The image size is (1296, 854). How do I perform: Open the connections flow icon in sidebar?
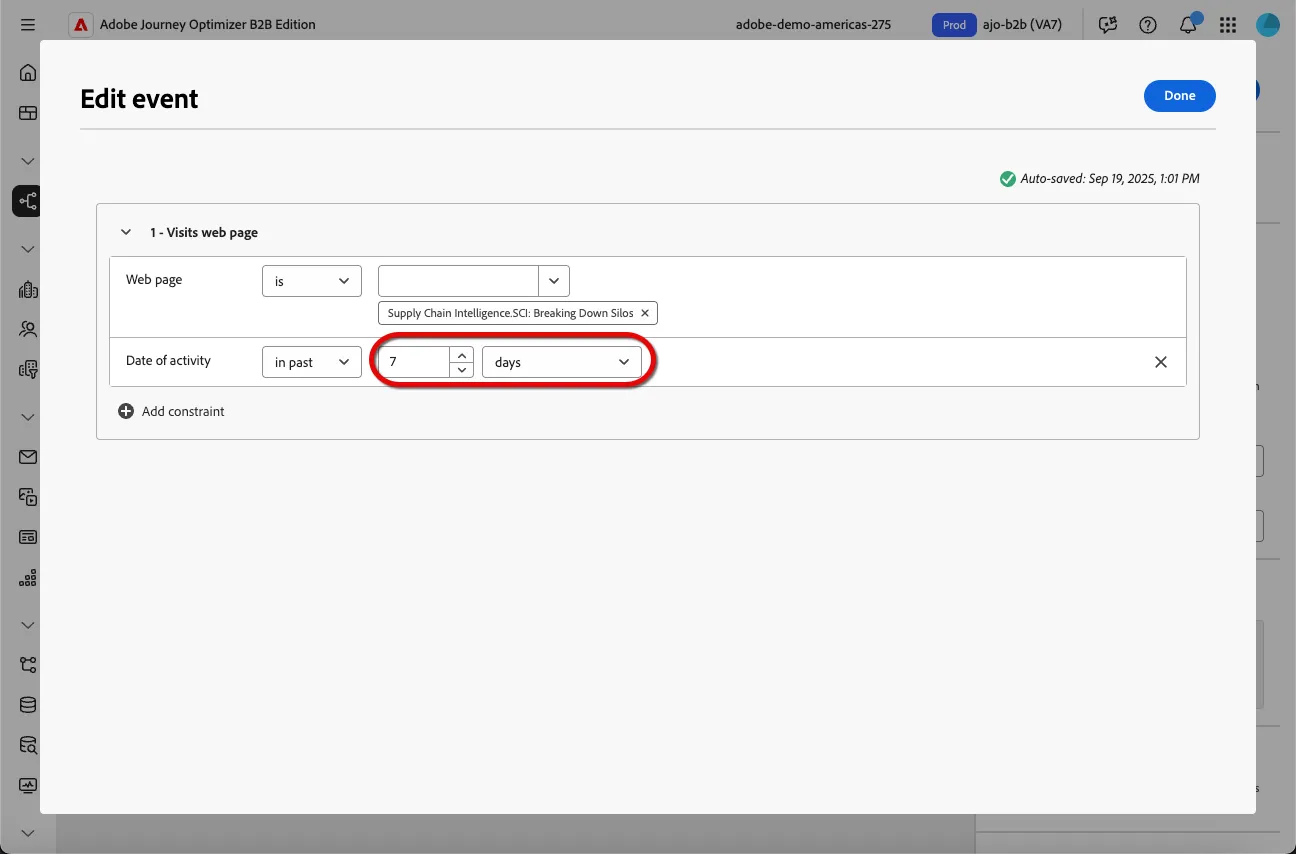tap(28, 665)
